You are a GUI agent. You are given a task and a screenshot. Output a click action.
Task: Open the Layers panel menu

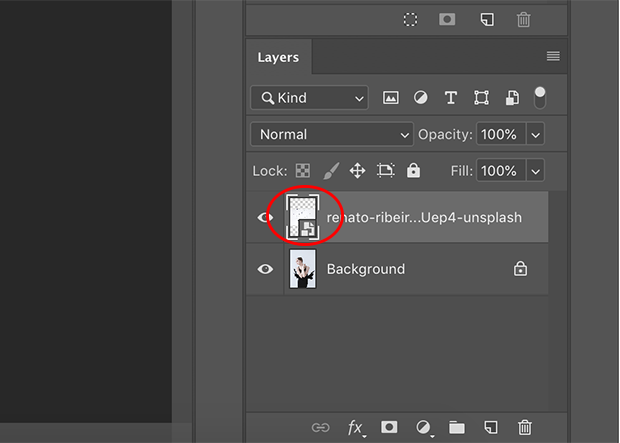click(553, 56)
